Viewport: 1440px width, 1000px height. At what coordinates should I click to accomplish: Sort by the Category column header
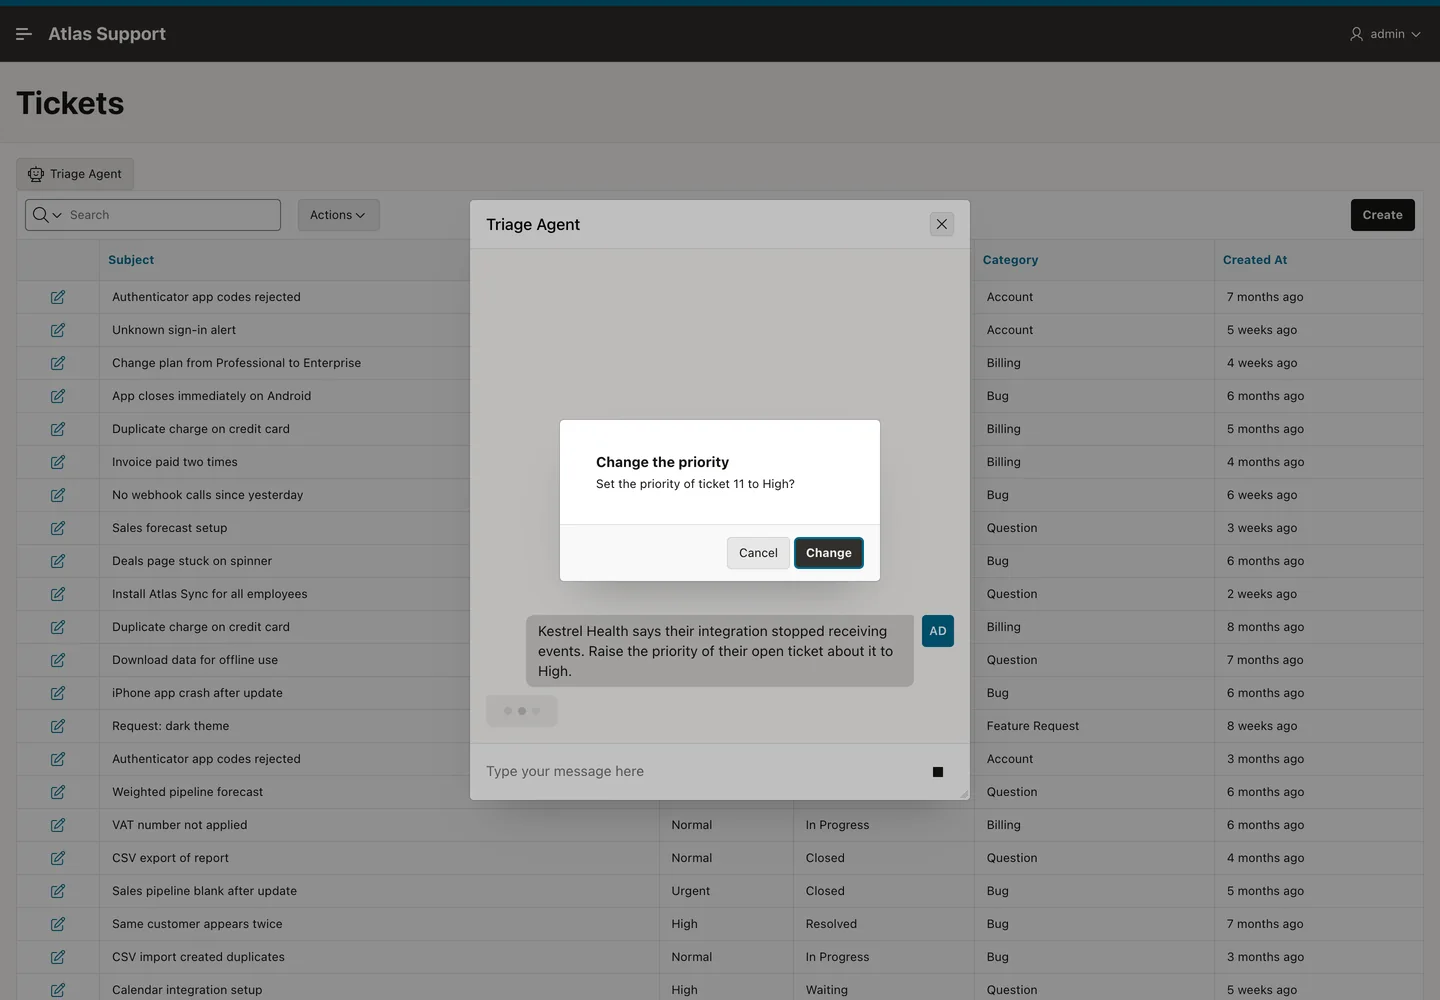pos(1010,260)
